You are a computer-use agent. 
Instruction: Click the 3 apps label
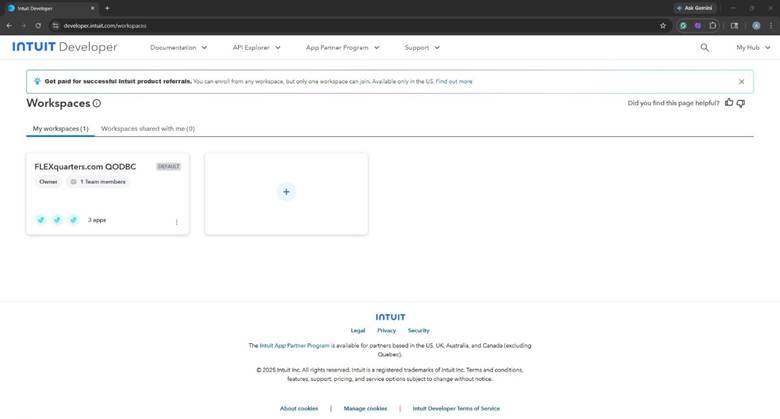point(97,220)
